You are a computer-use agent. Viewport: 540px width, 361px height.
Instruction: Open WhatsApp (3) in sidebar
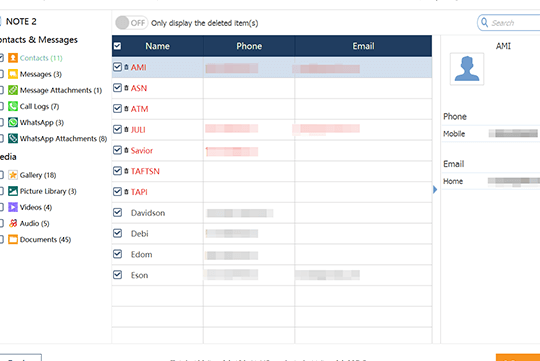[42, 123]
